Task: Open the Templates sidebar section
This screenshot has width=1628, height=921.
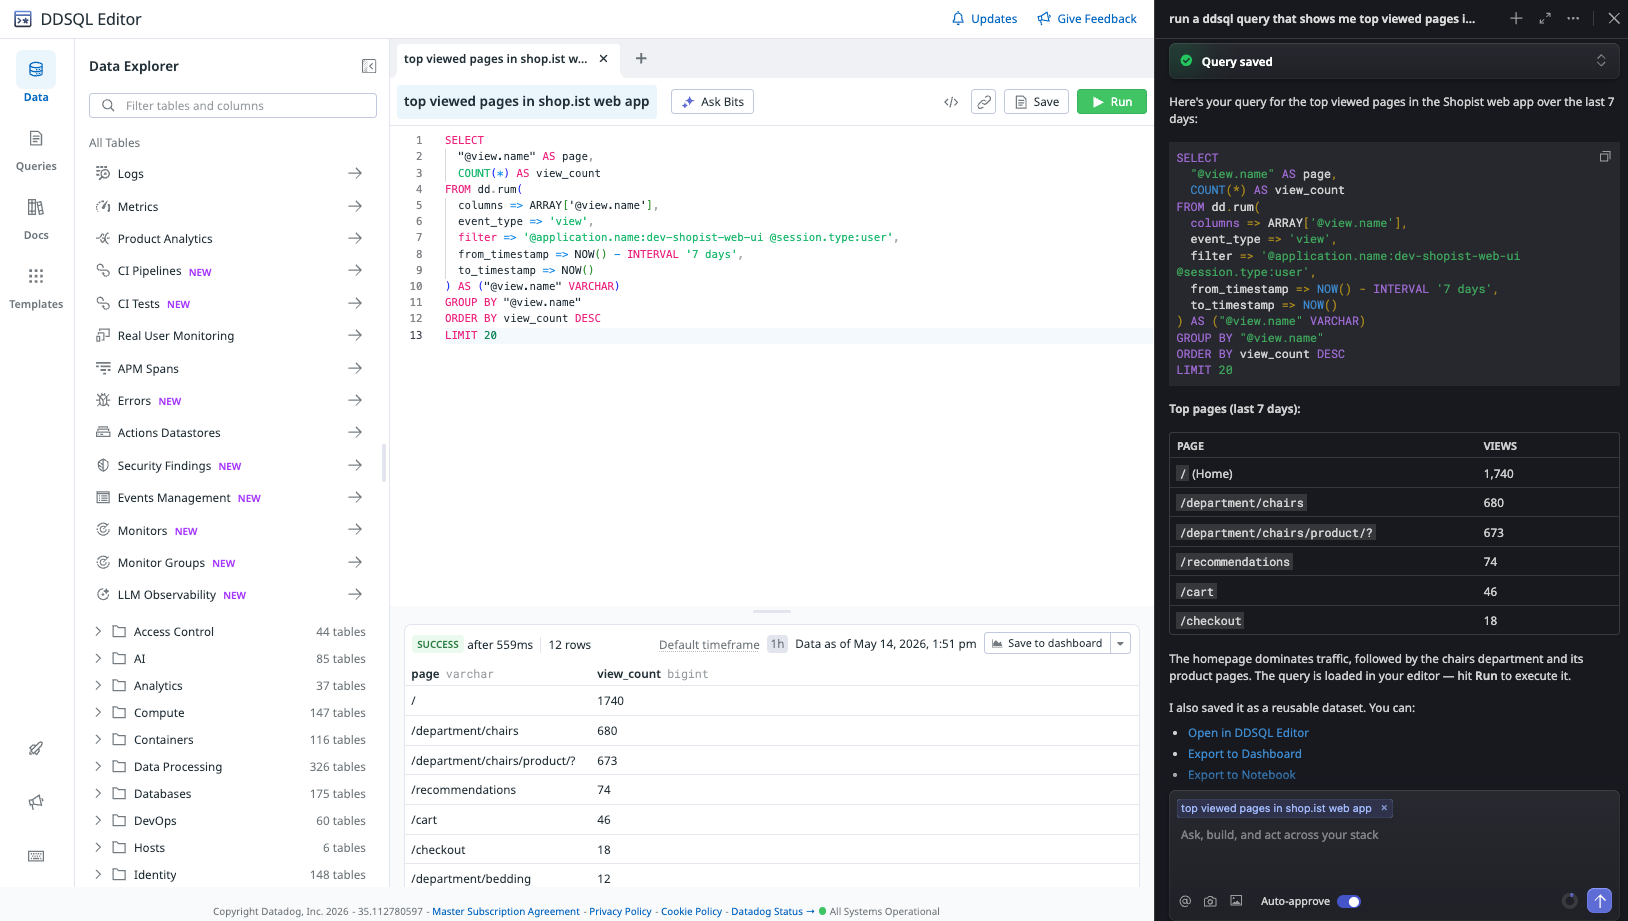Action: 36,286
